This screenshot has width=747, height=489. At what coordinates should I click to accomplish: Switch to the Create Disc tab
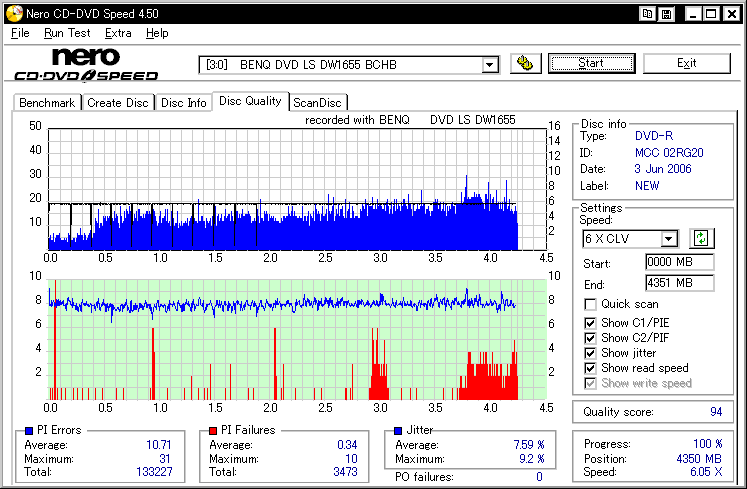pos(118,102)
